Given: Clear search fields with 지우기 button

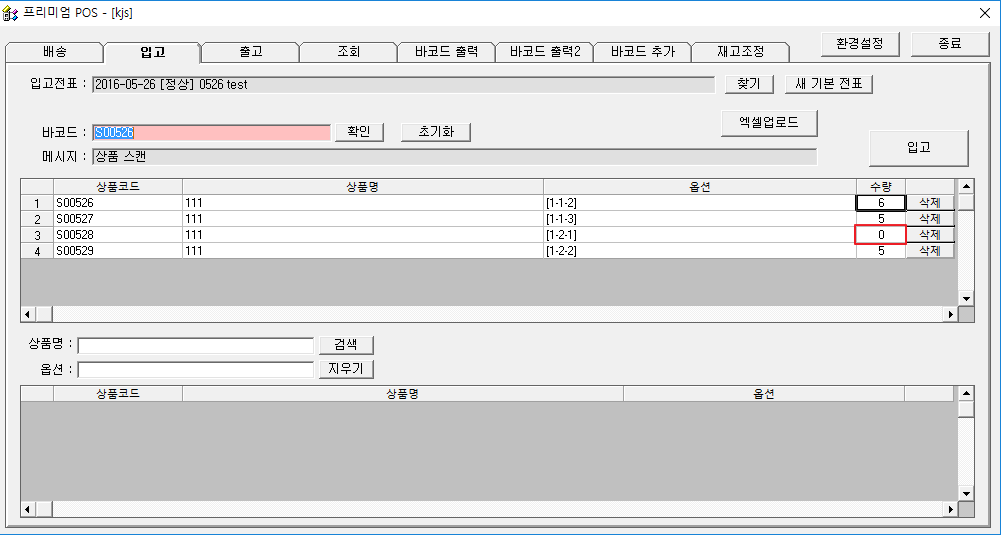Looking at the screenshot, I should point(346,369).
